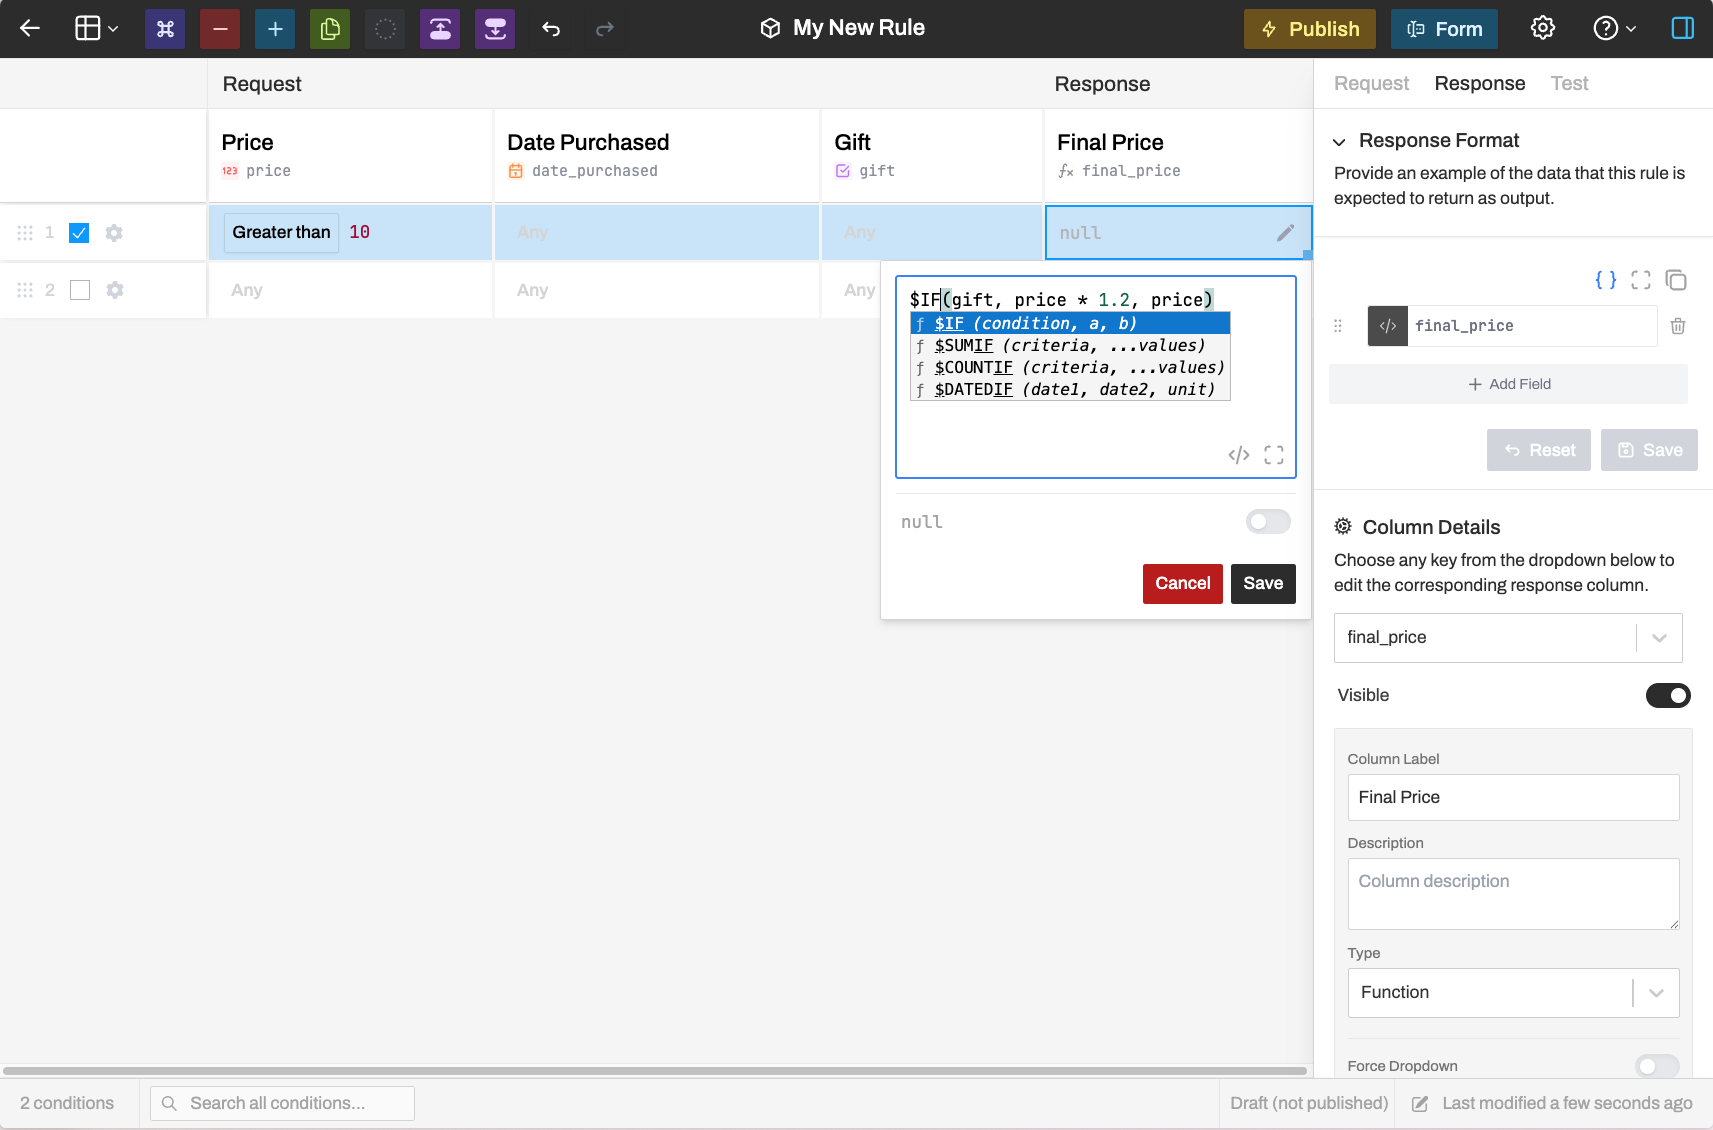Turn off the Visible toggle
Viewport: 1713px width, 1130px height.
[1667, 695]
